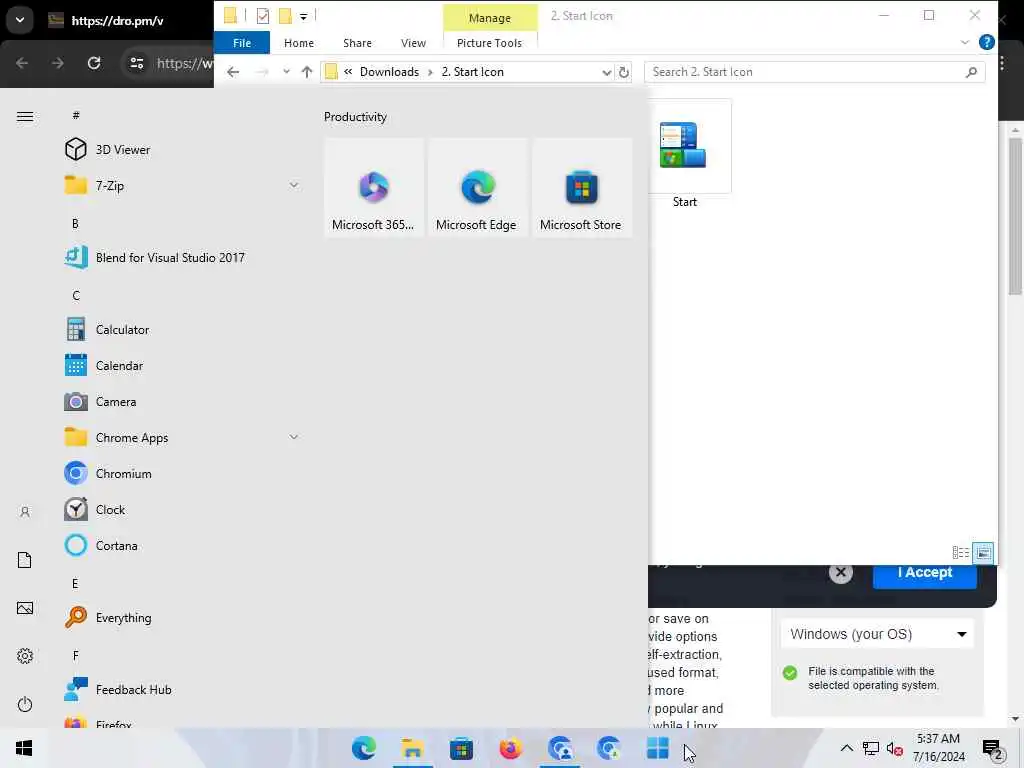Screen dimensions: 1024x768
Task: Open the Quick Access Toolbar customize dropdown
Action: 304,16
